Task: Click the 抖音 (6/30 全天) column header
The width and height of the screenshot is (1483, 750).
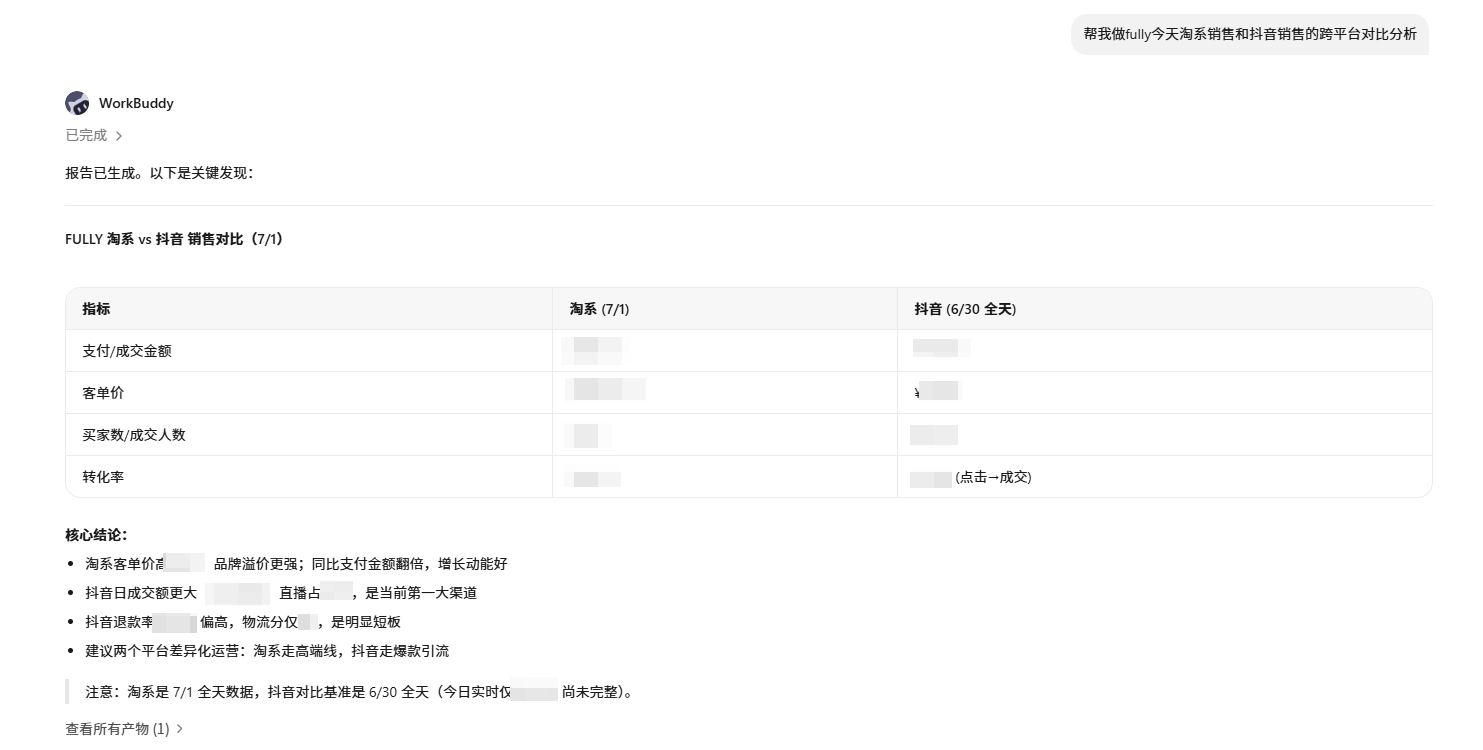Action: point(965,309)
